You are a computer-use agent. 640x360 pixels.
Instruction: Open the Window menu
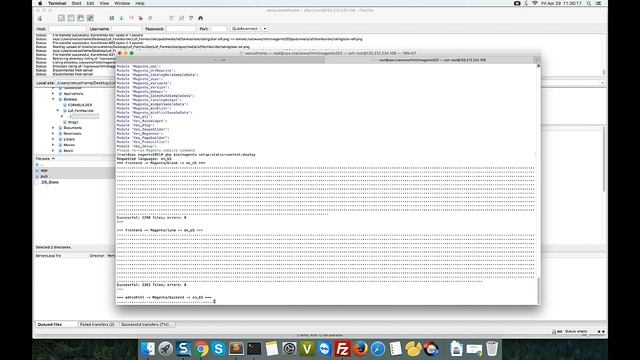(x=122, y=3)
